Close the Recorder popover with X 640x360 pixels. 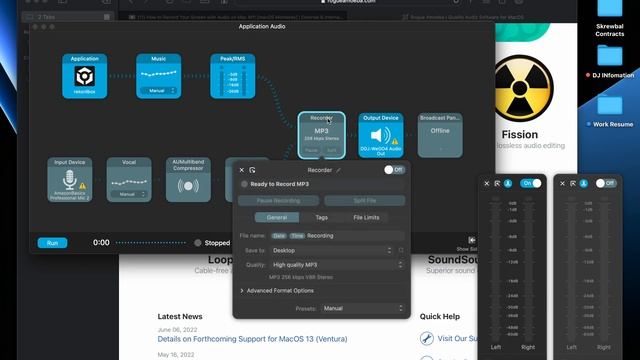tap(242, 170)
